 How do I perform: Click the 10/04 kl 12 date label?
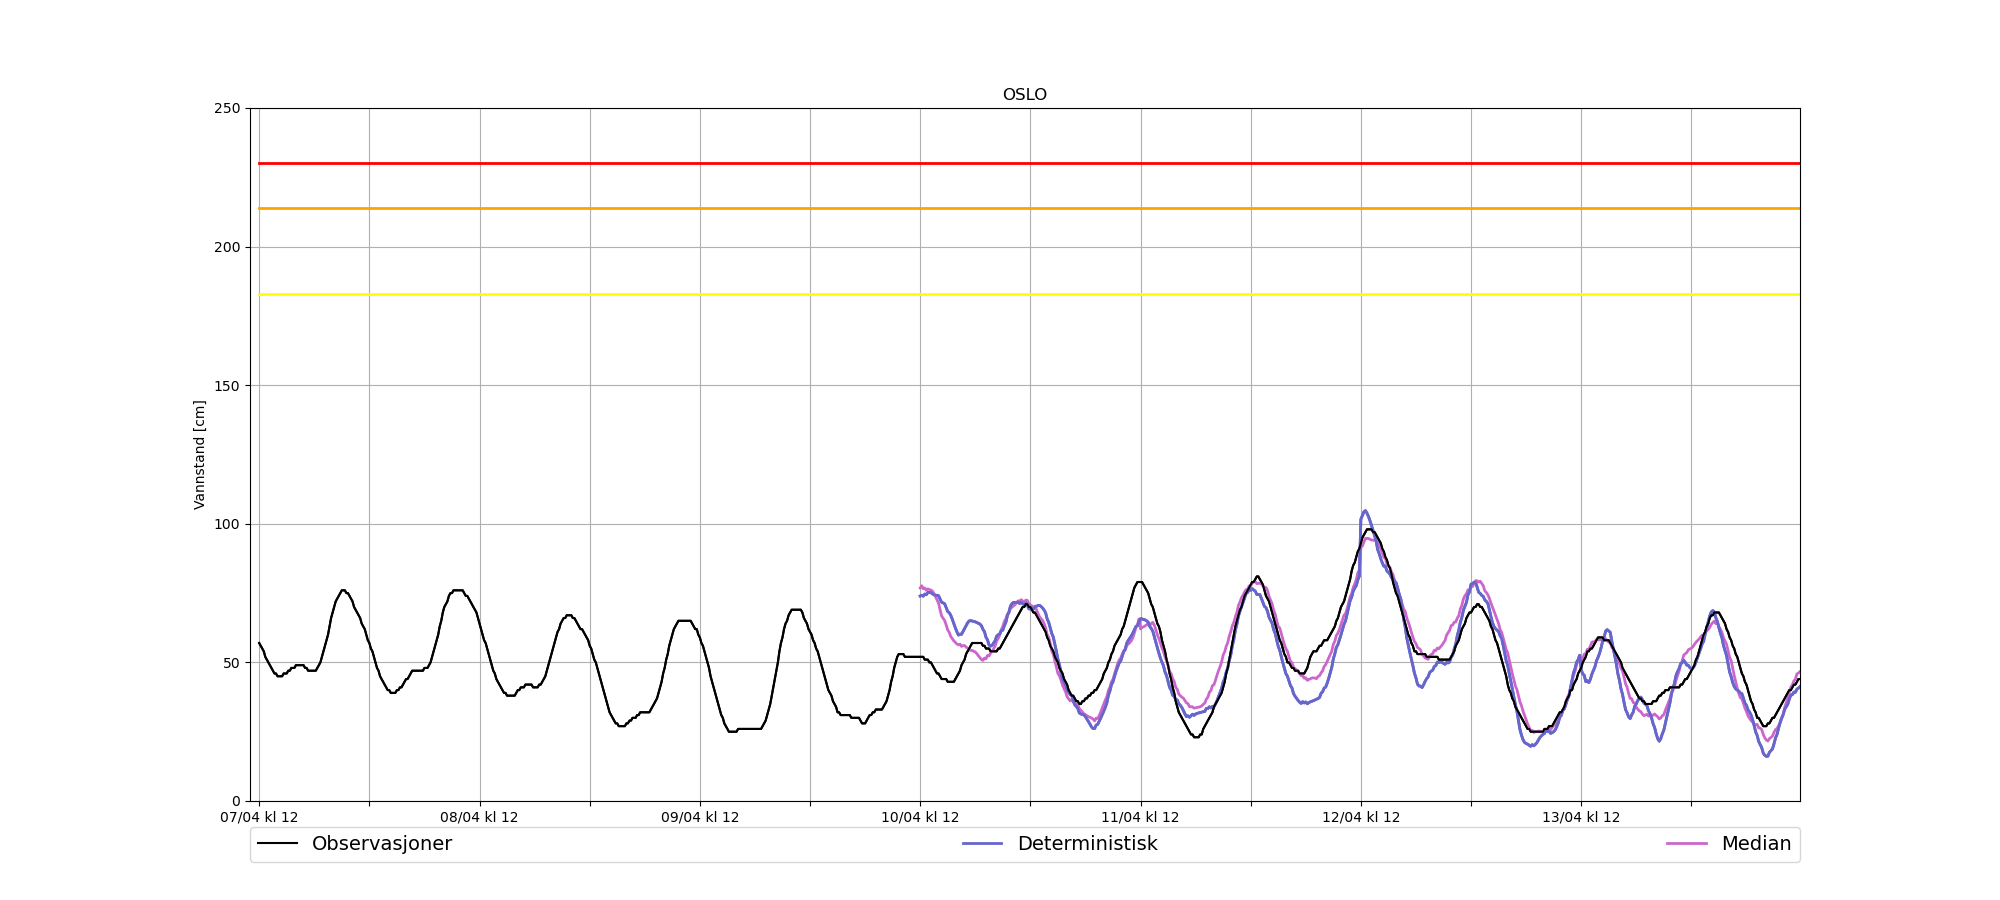tap(920, 817)
